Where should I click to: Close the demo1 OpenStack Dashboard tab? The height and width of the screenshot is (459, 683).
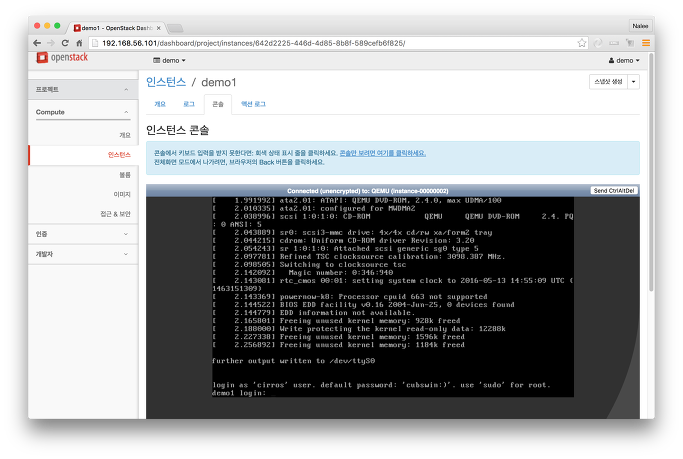click(159, 28)
